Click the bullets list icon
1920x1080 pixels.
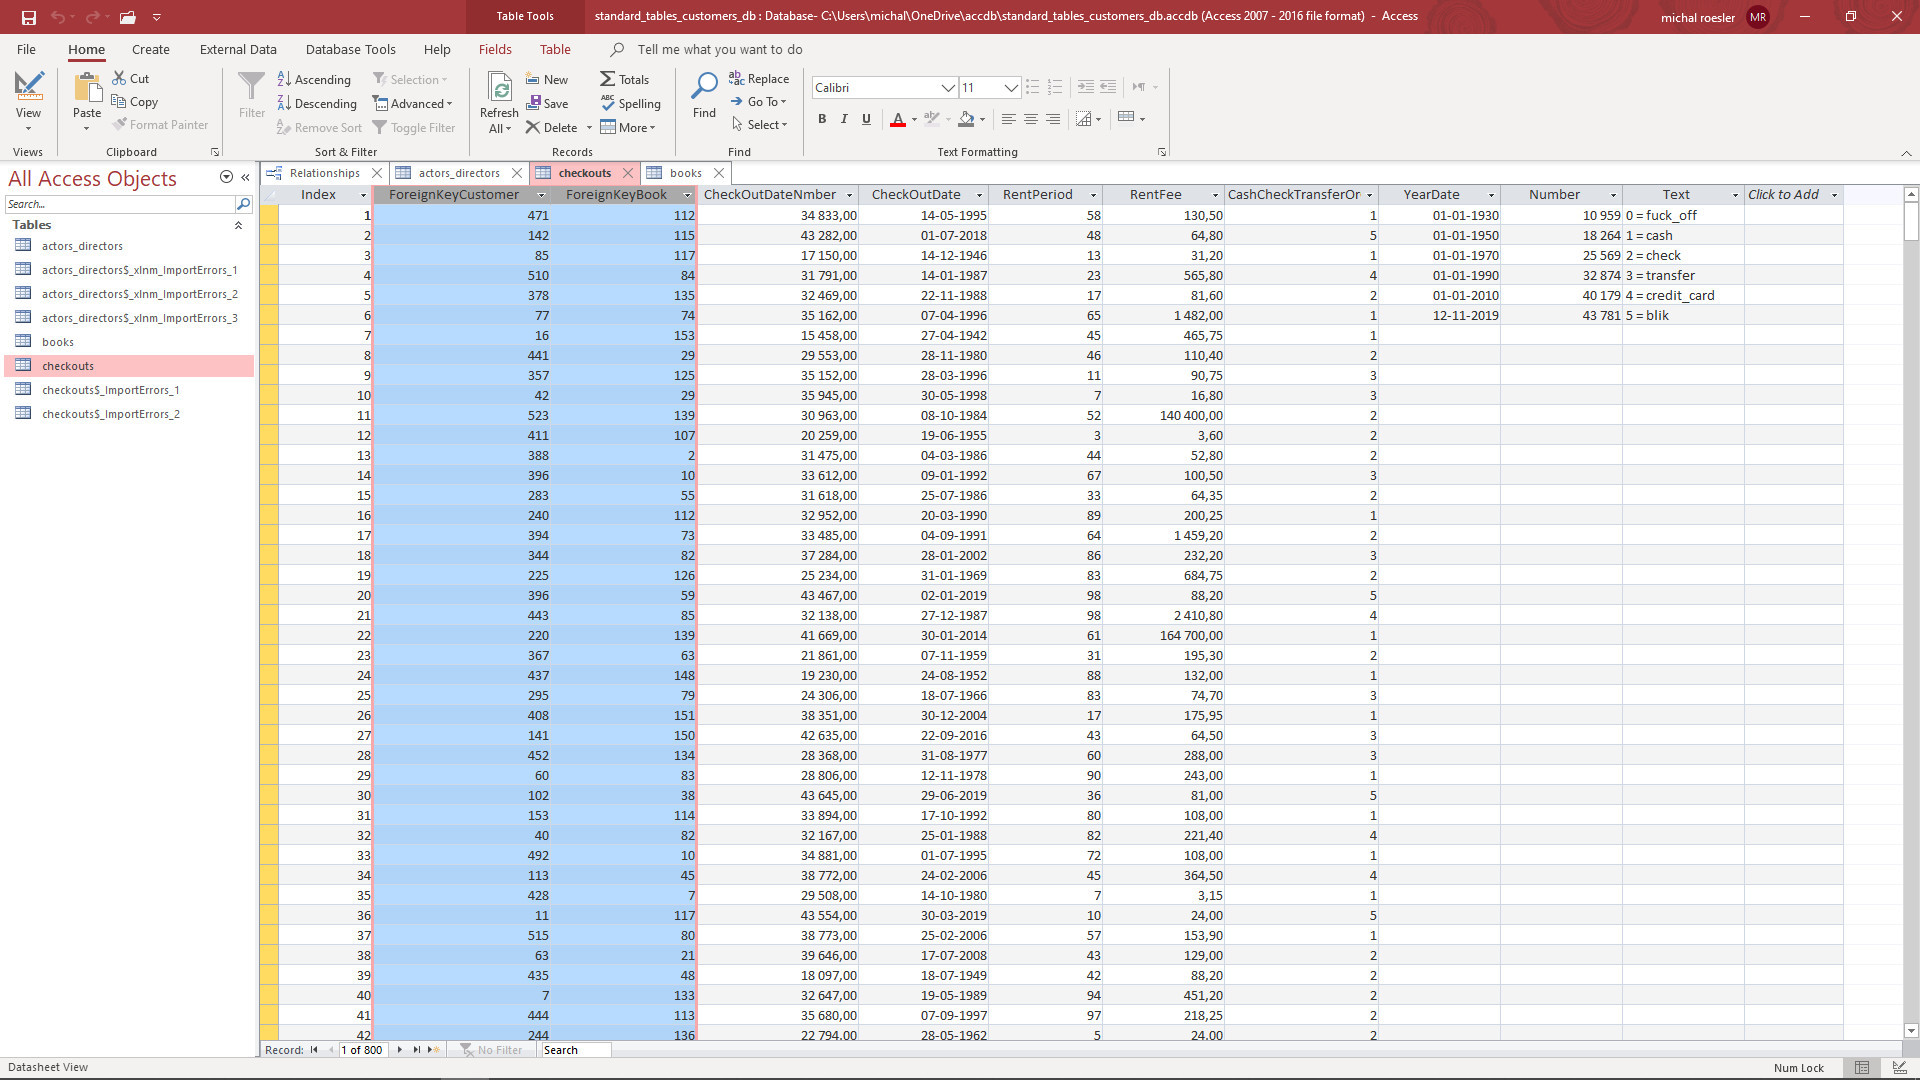[1032, 87]
